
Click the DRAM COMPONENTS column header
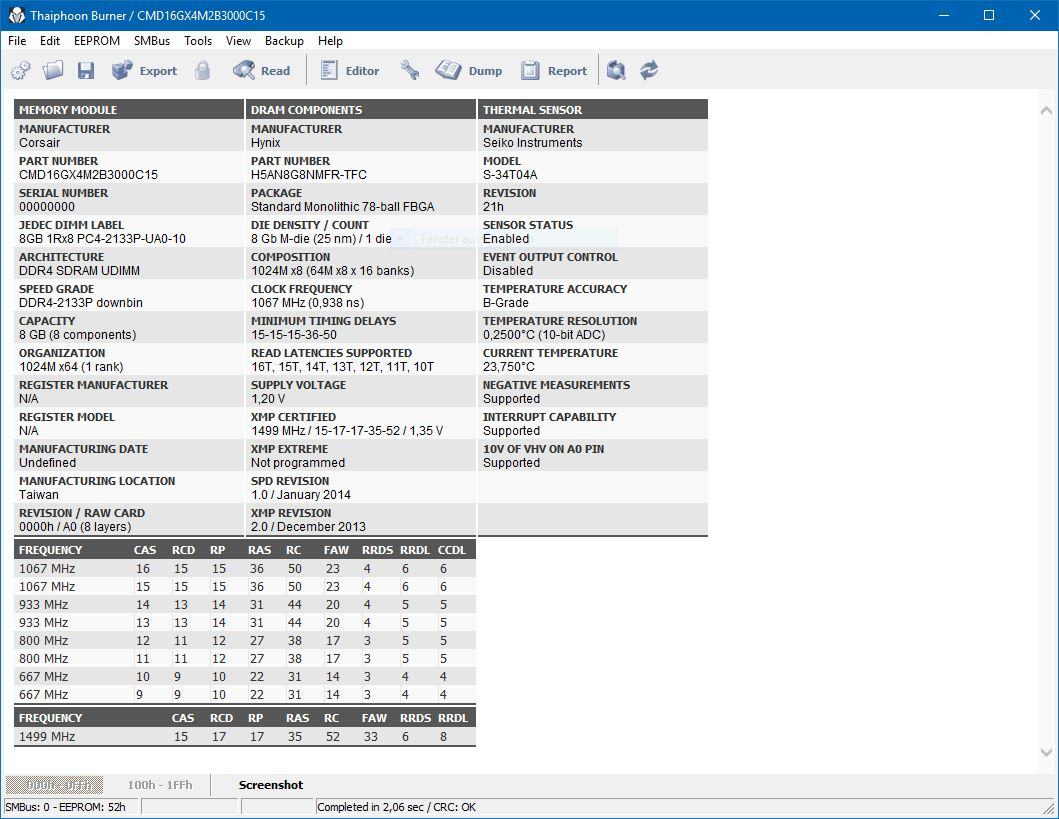click(361, 109)
